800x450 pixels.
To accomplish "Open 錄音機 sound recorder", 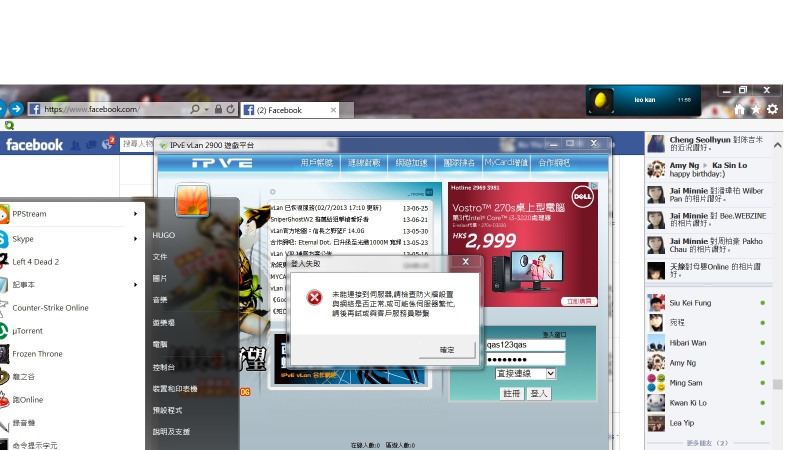I will point(23,422).
